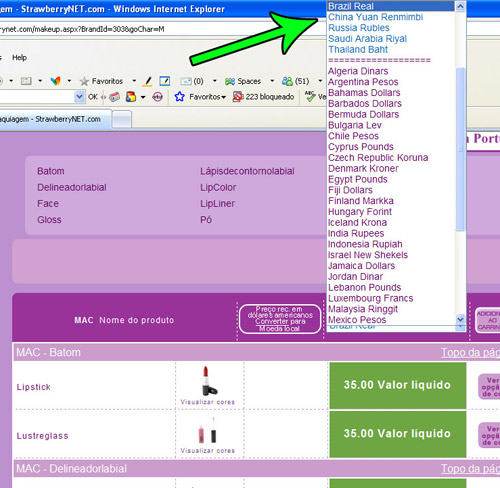
Task: Click the pink circle toolbar icon
Action: [x=157, y=97]
